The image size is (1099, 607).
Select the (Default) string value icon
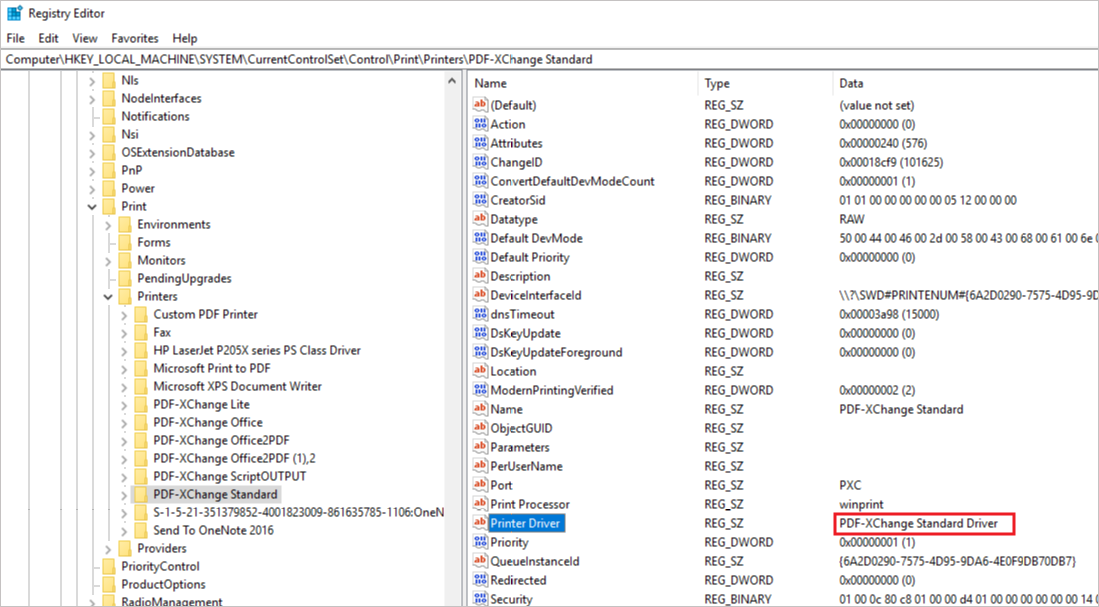click(480, 105)
